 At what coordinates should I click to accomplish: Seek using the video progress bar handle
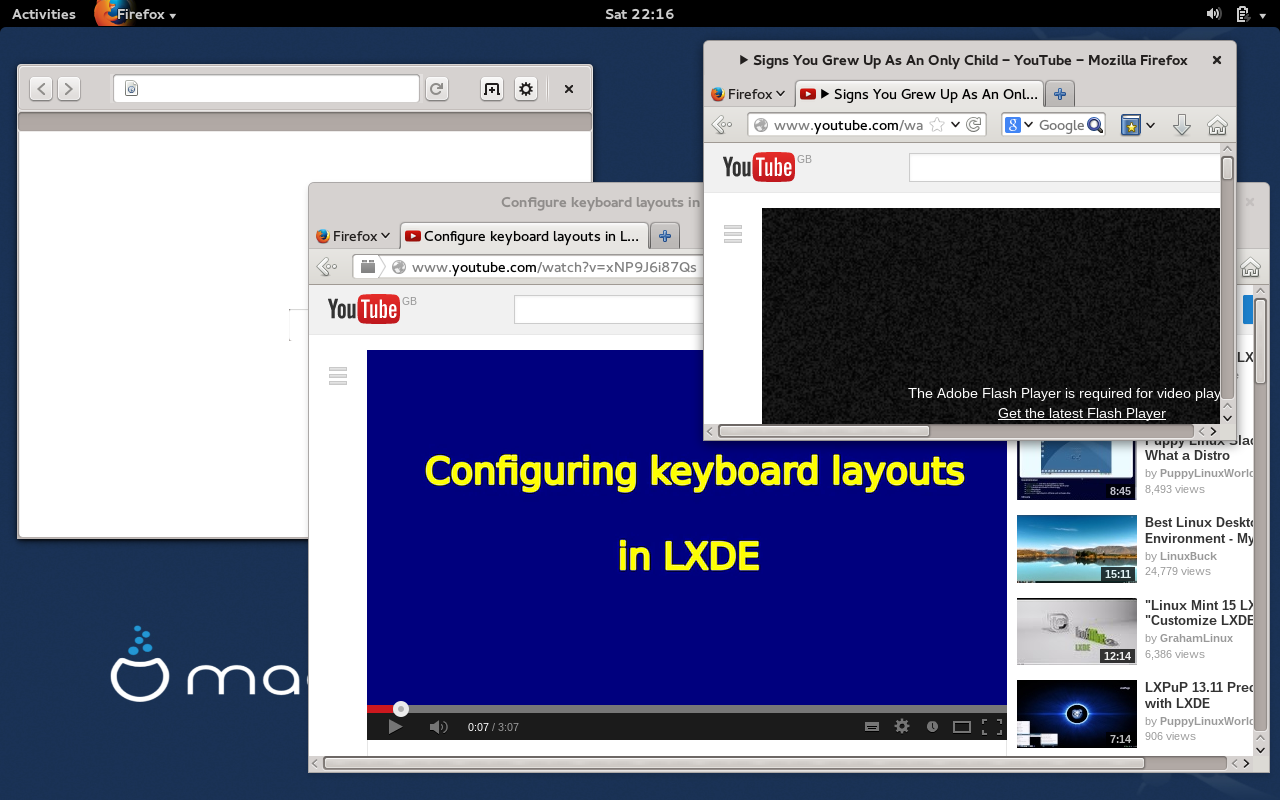(x=400, y=709)
